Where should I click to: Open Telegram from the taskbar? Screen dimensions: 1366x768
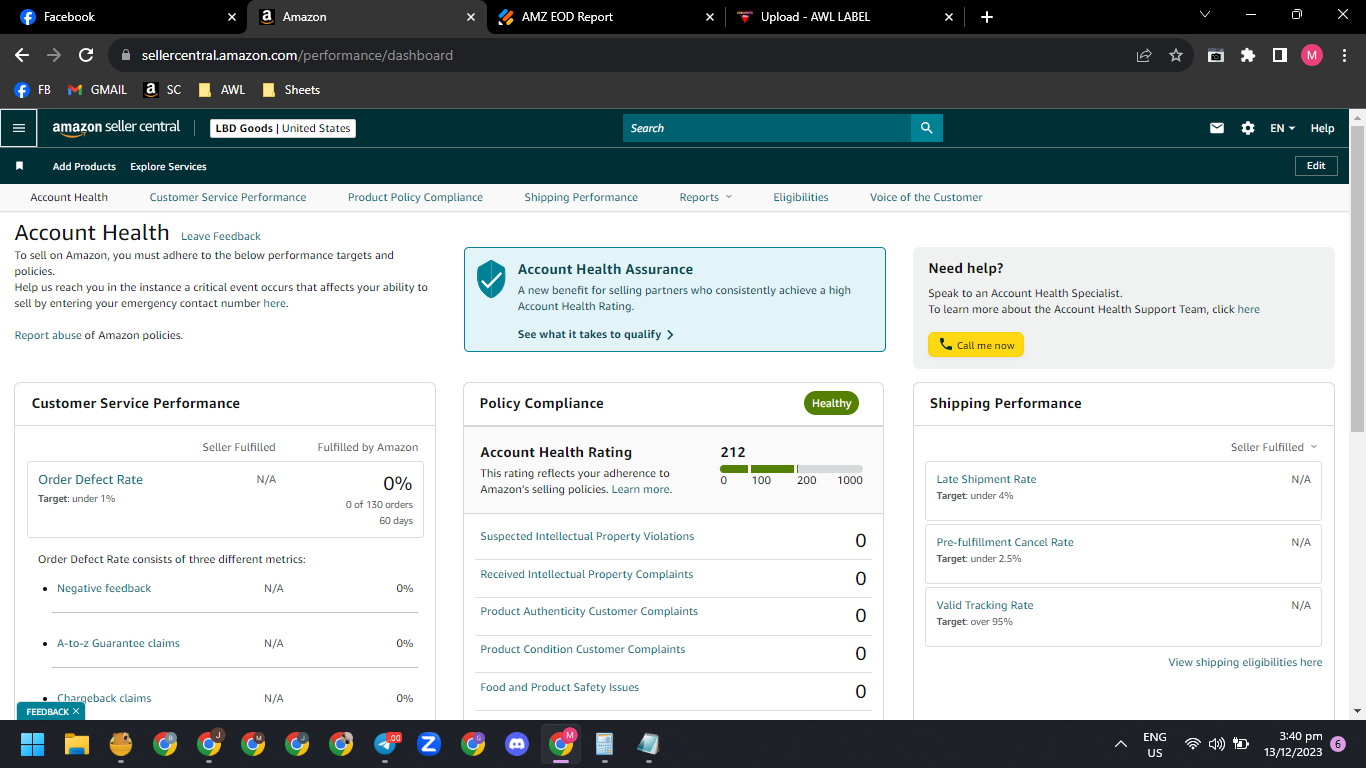pos(386,744)
